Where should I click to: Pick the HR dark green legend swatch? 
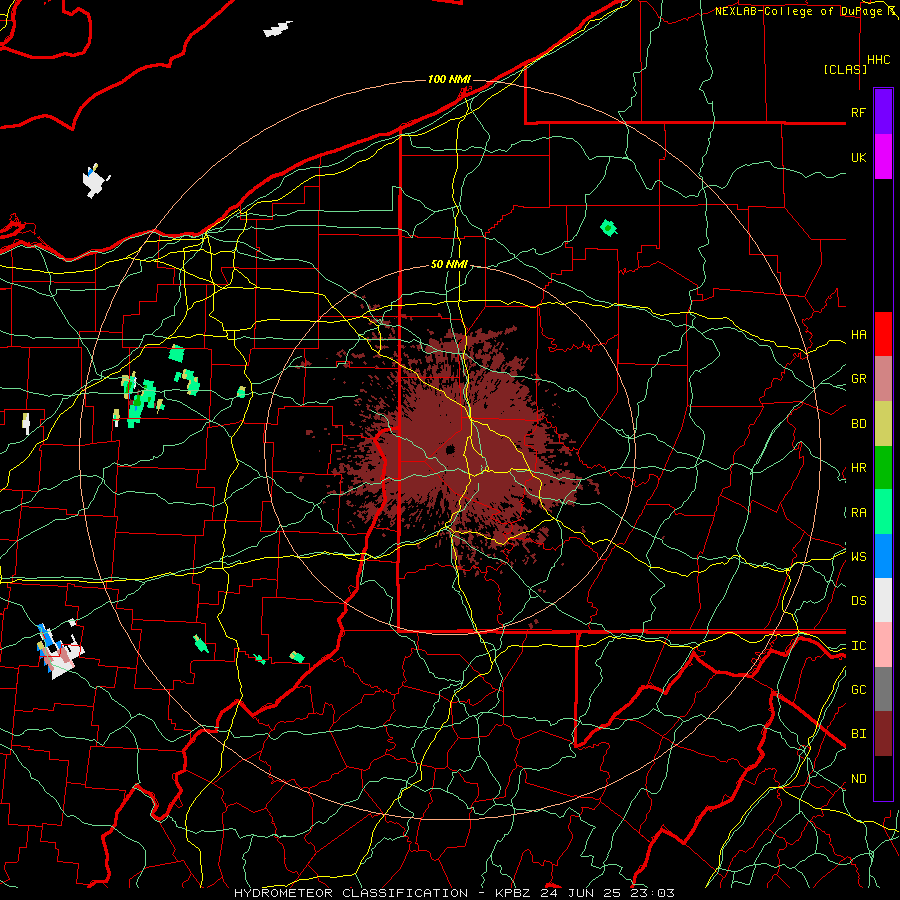(883, 467)
